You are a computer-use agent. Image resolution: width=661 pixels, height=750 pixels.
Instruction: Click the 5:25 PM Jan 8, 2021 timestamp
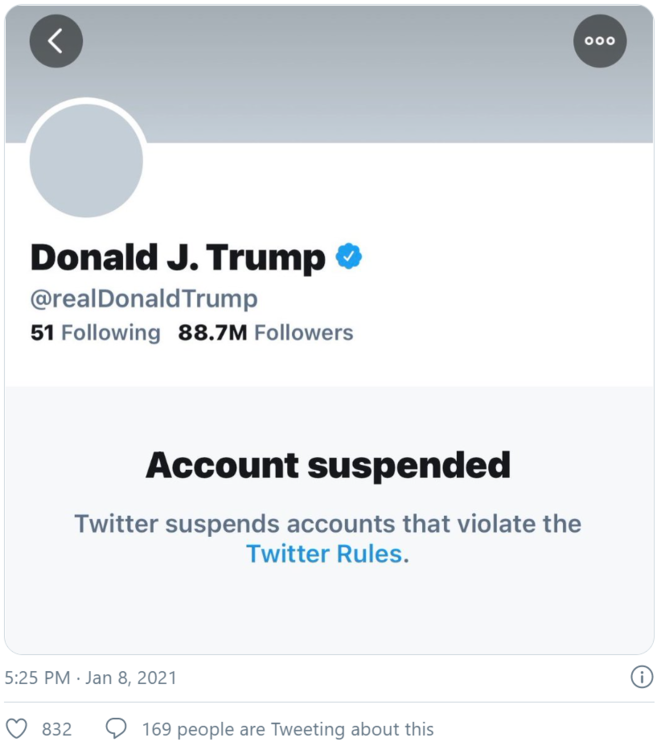(90, 677)
